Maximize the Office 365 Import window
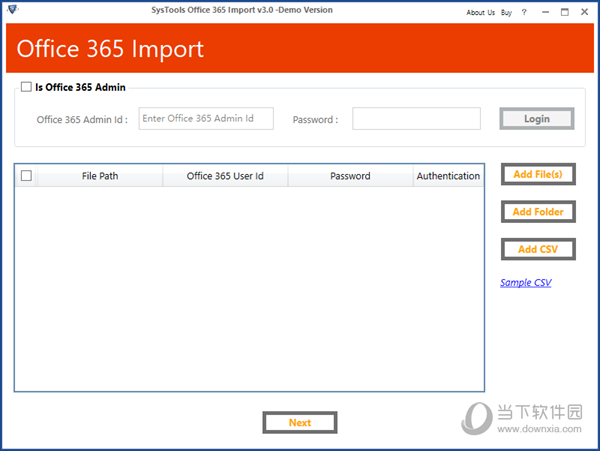 point(564,12)
